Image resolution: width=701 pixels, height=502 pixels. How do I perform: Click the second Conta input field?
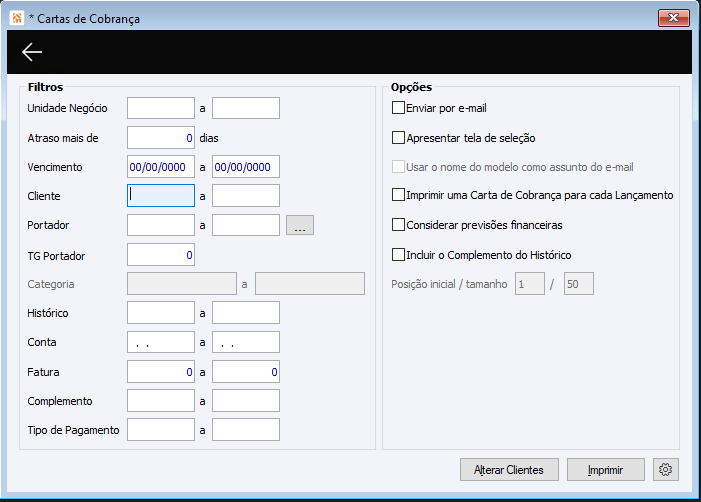[246, 343]
